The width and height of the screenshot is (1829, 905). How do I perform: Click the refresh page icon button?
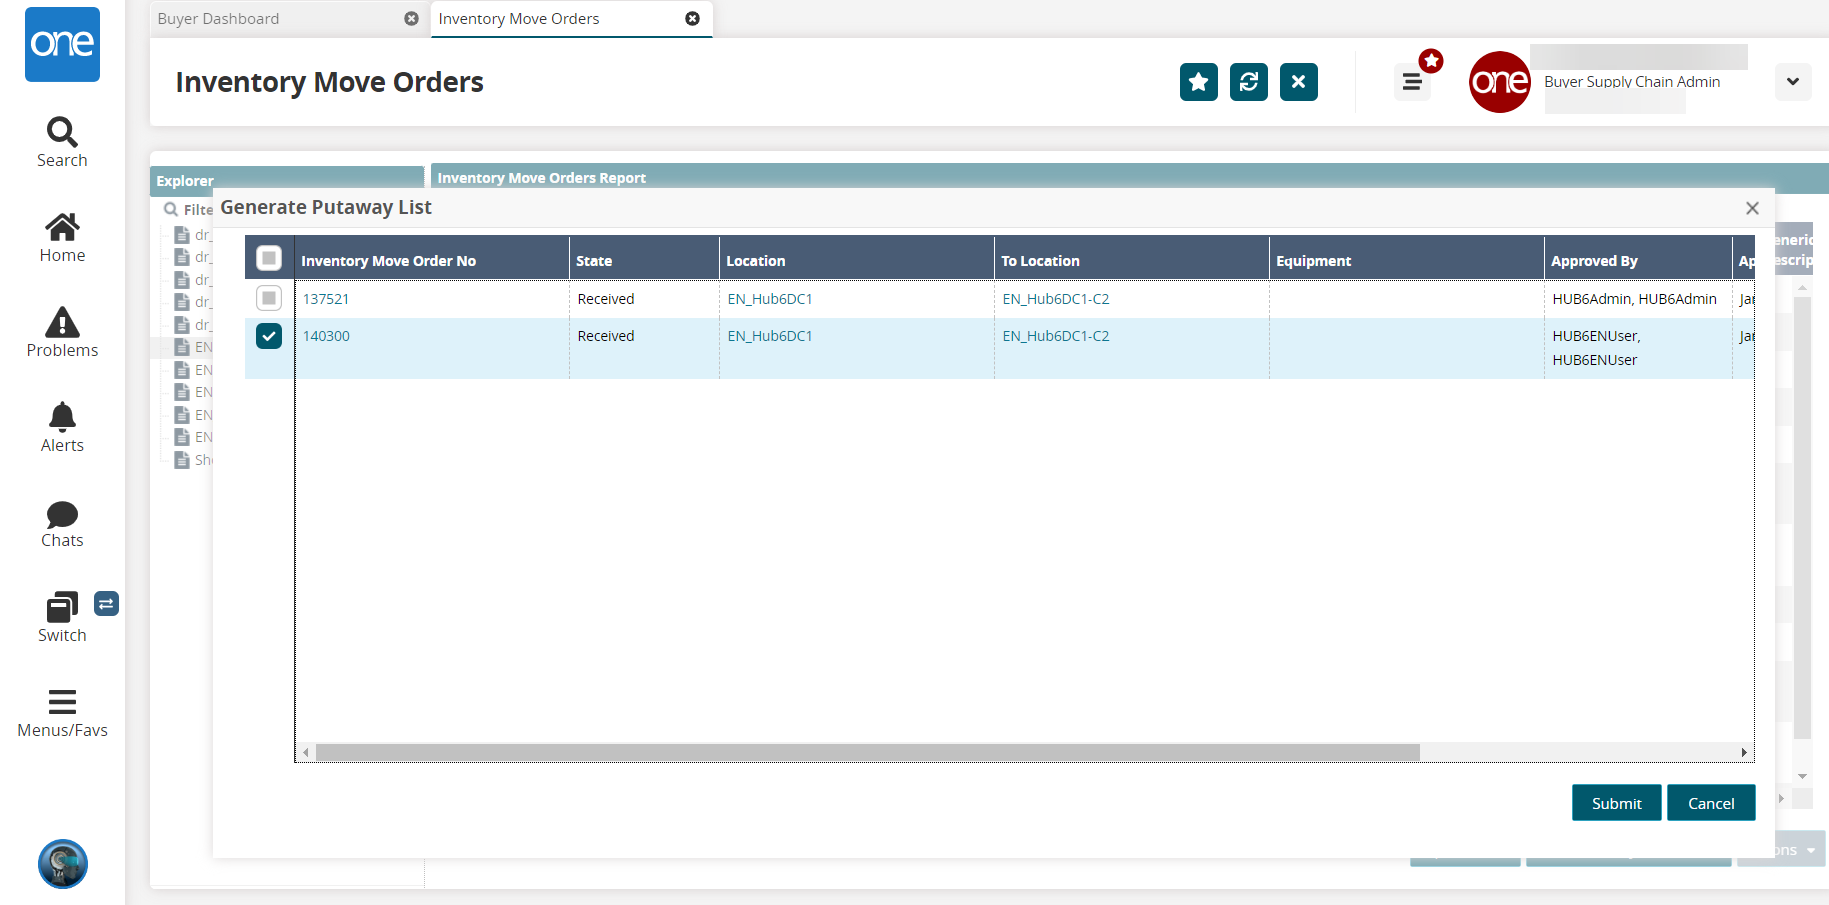point(1248,82)
